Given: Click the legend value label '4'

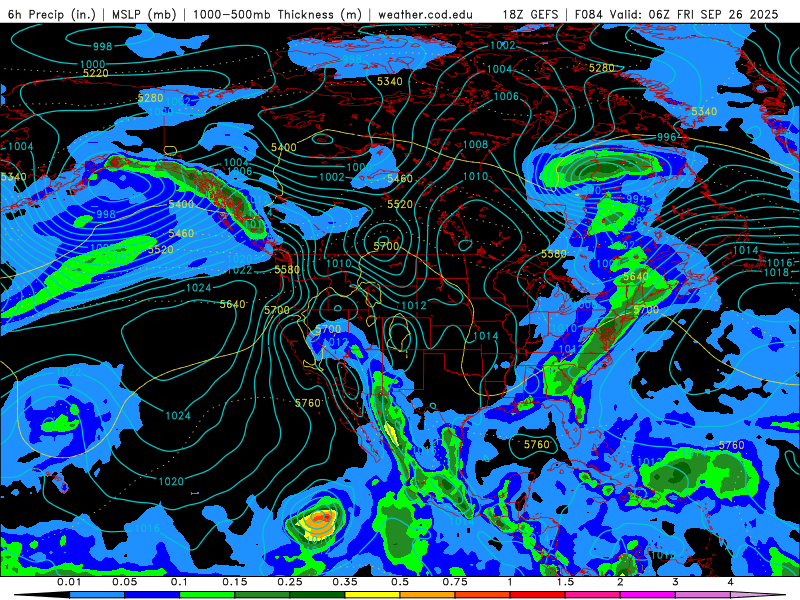Looking at the screenshot, I should pos(731,582).
